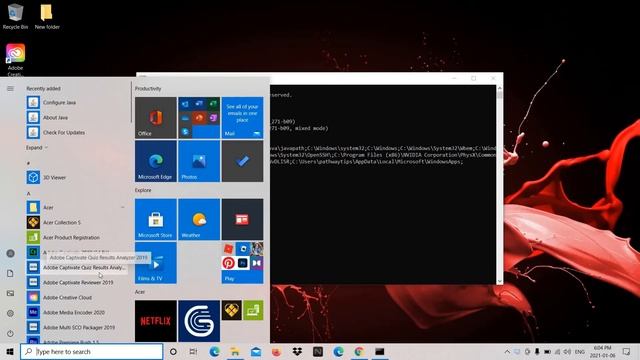Open Recycle Bin desktop icon
Screen dimensions: 640x360
(16, 16)
